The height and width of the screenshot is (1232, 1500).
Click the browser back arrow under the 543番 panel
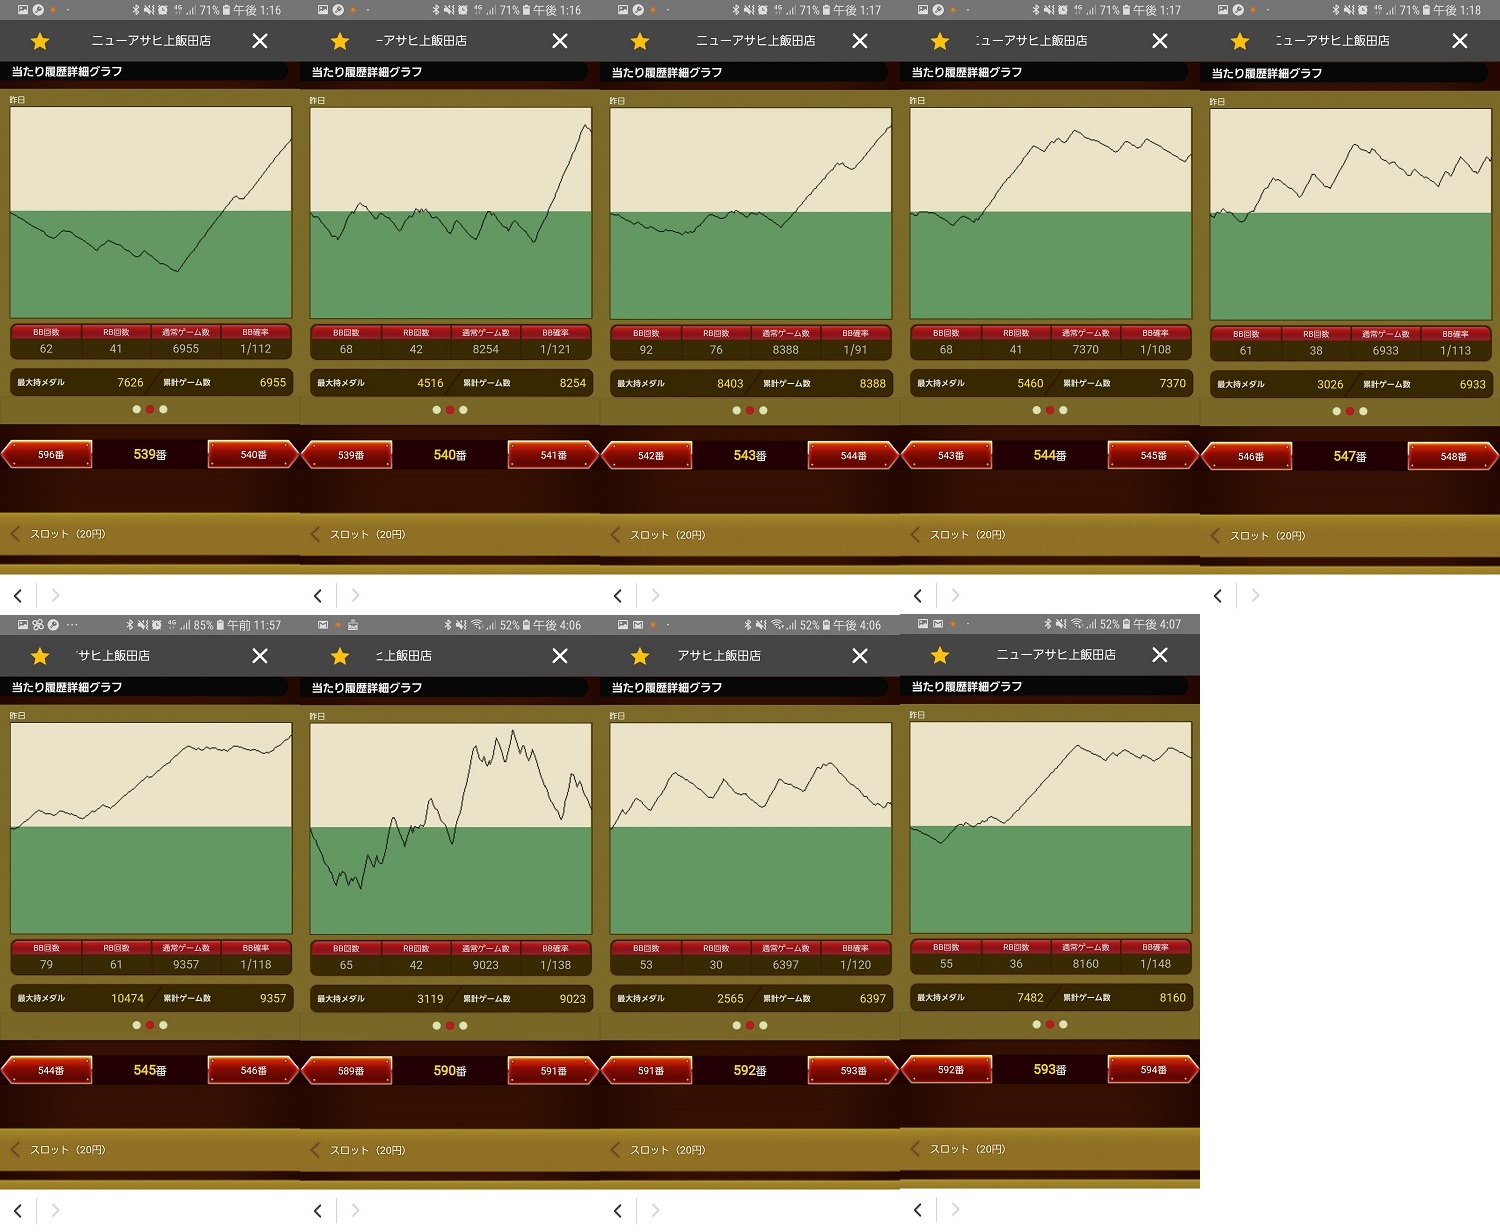[x=618, y=596]
